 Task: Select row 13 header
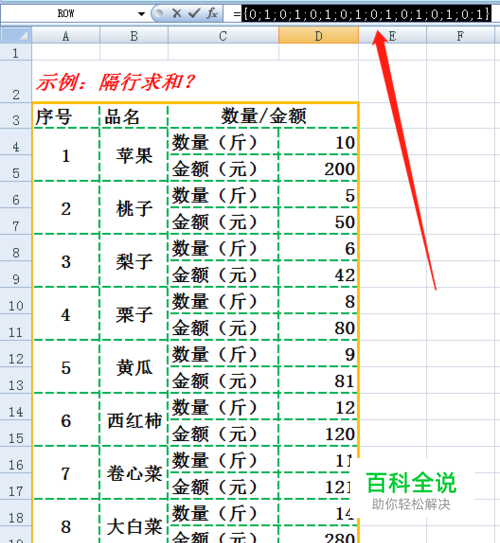coord(16,381)
